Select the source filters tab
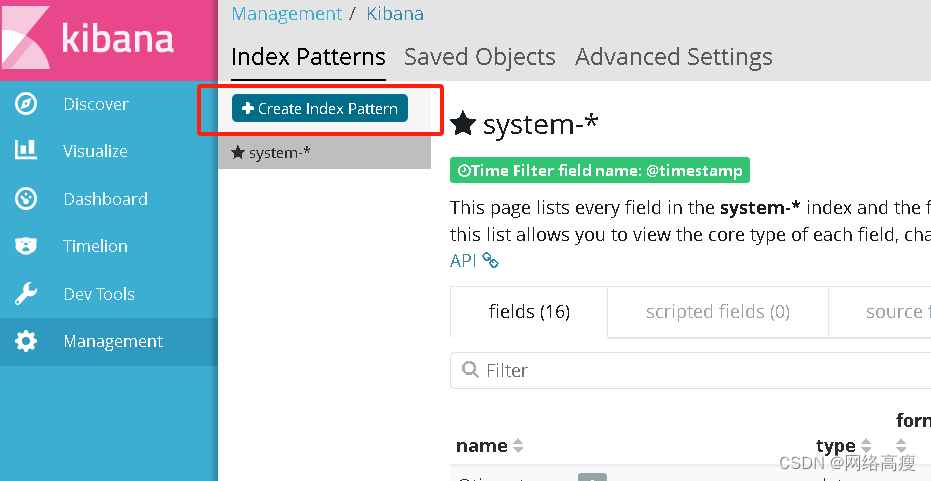Image resolution: width=931 pixels, height=481 pixels. tap(880, 312)
